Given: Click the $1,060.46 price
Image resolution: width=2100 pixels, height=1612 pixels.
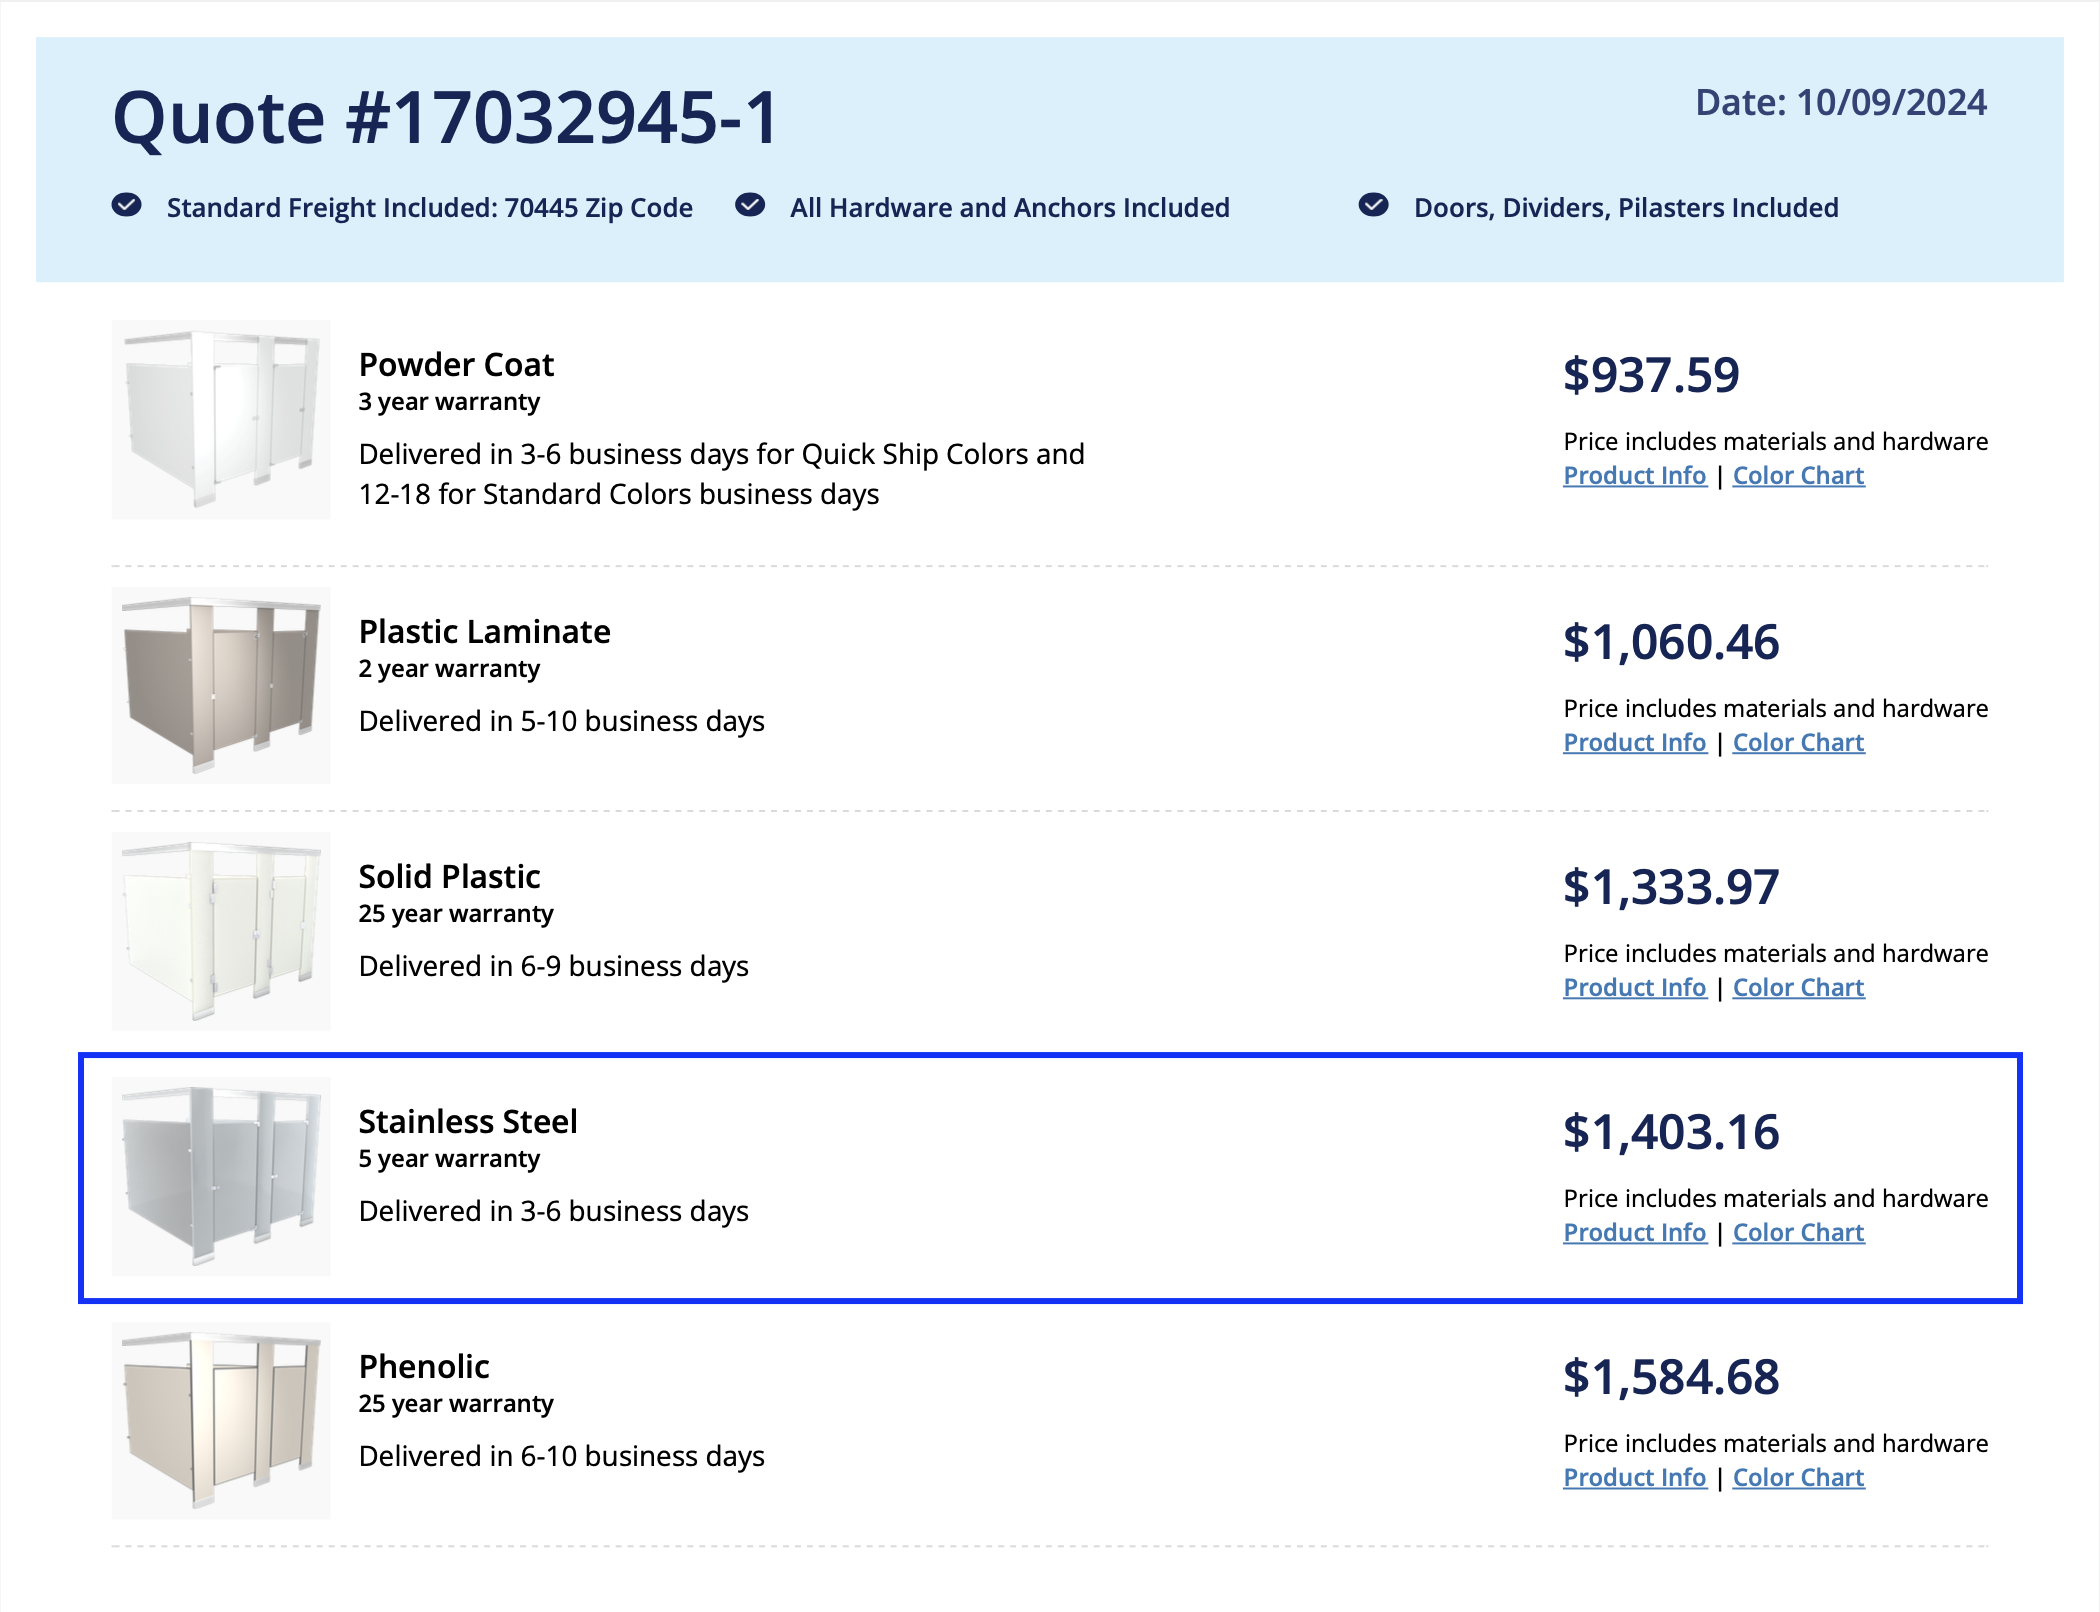Looking at the screenshot, I should click(1671, 643).
